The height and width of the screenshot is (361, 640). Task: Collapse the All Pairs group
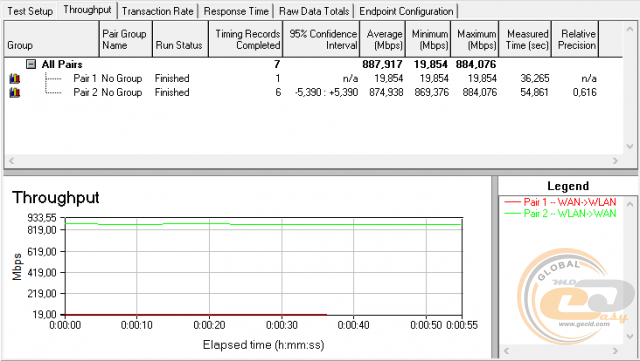tap(31, 64)
